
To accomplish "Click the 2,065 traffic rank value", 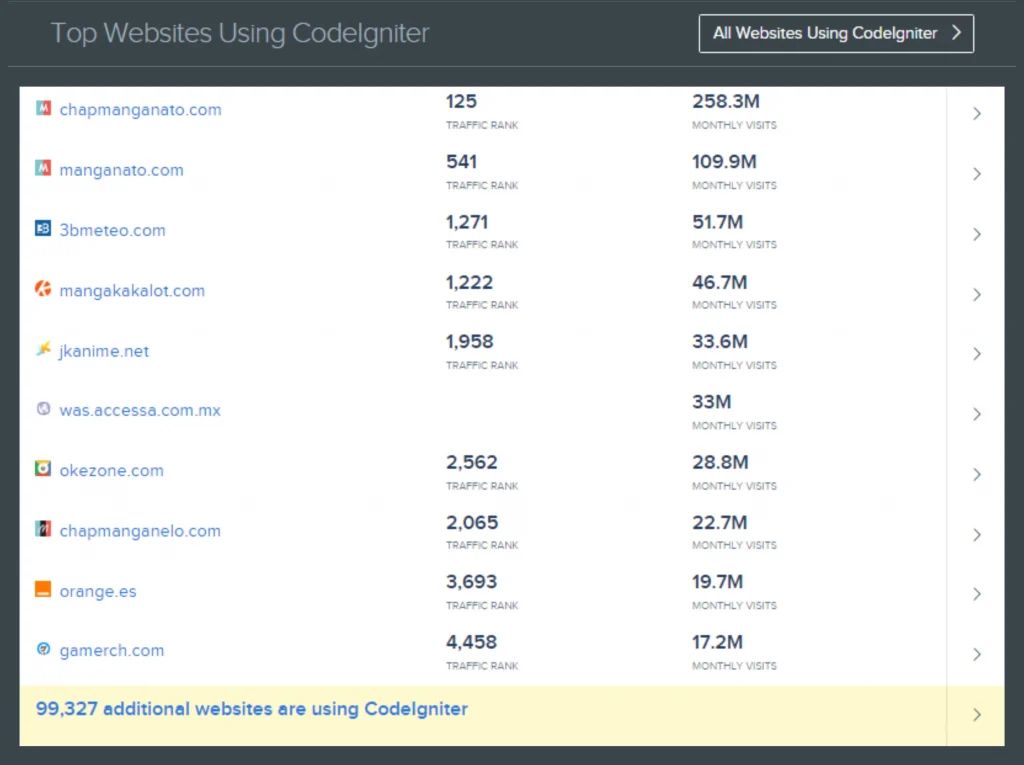I will (472, 523).
